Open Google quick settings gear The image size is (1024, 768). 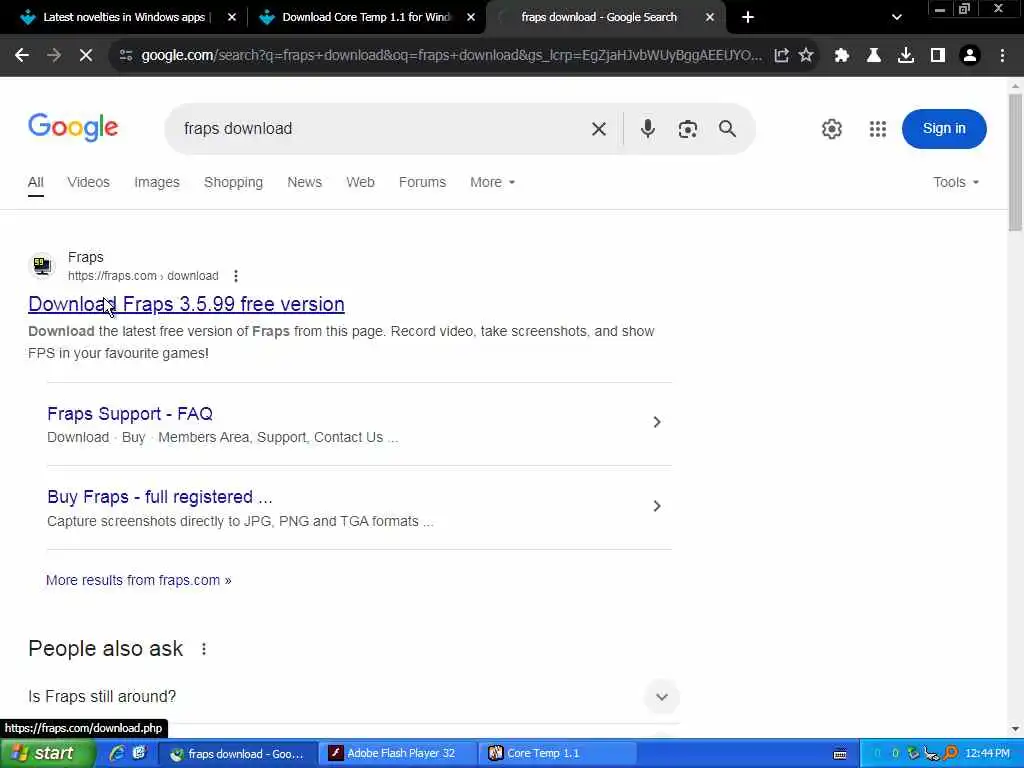pos(831,129)
